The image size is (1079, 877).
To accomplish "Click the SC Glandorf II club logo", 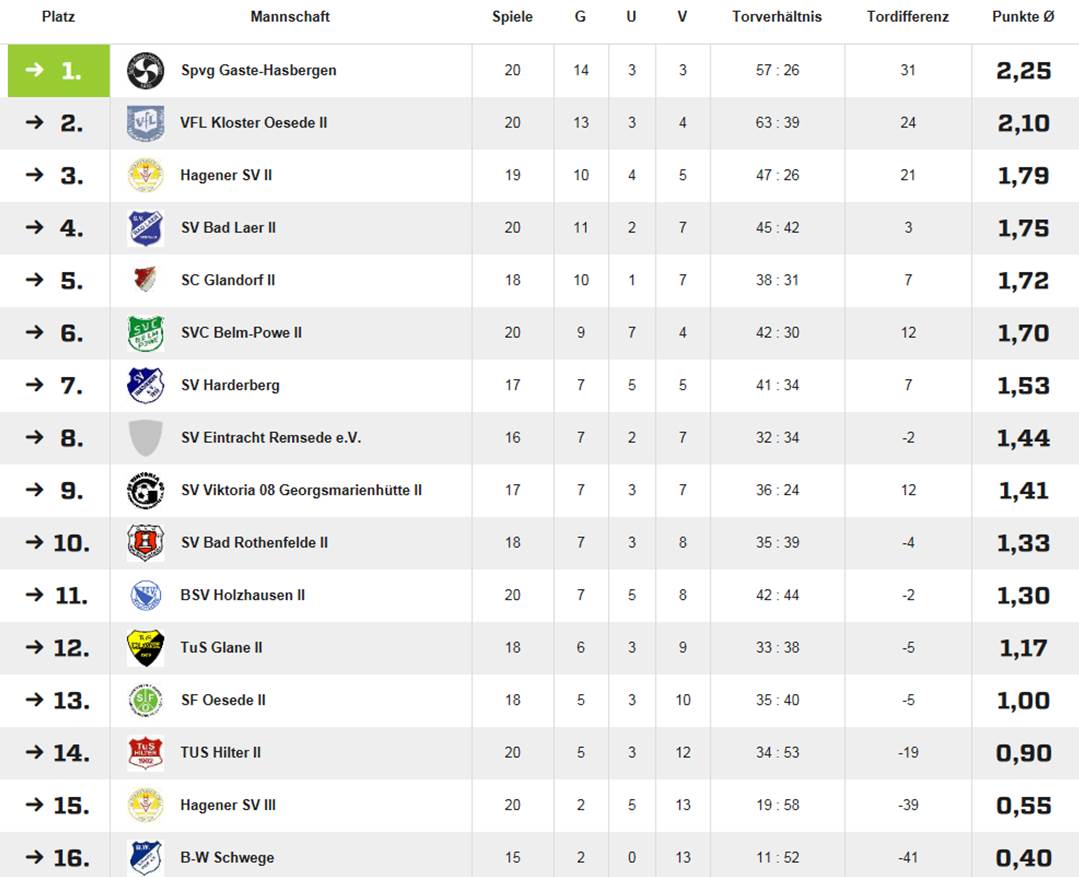I will [146, 280].
